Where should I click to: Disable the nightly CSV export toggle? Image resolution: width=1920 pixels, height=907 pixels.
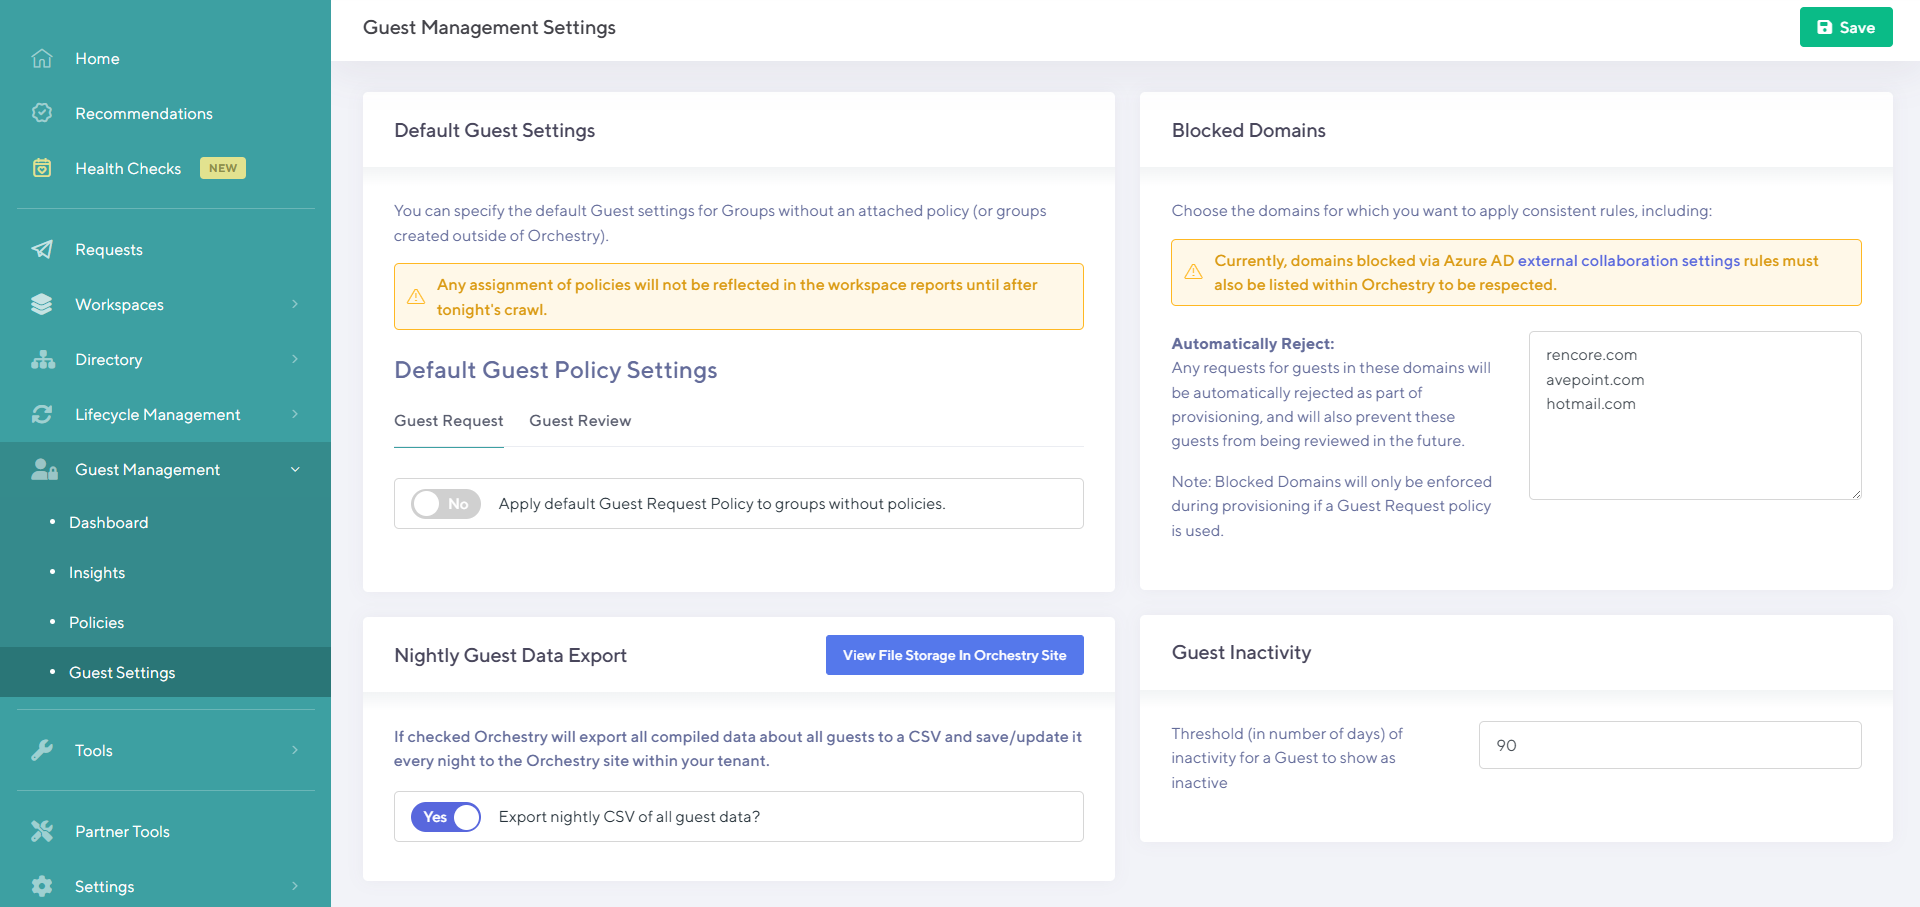(x=446, y=817)
